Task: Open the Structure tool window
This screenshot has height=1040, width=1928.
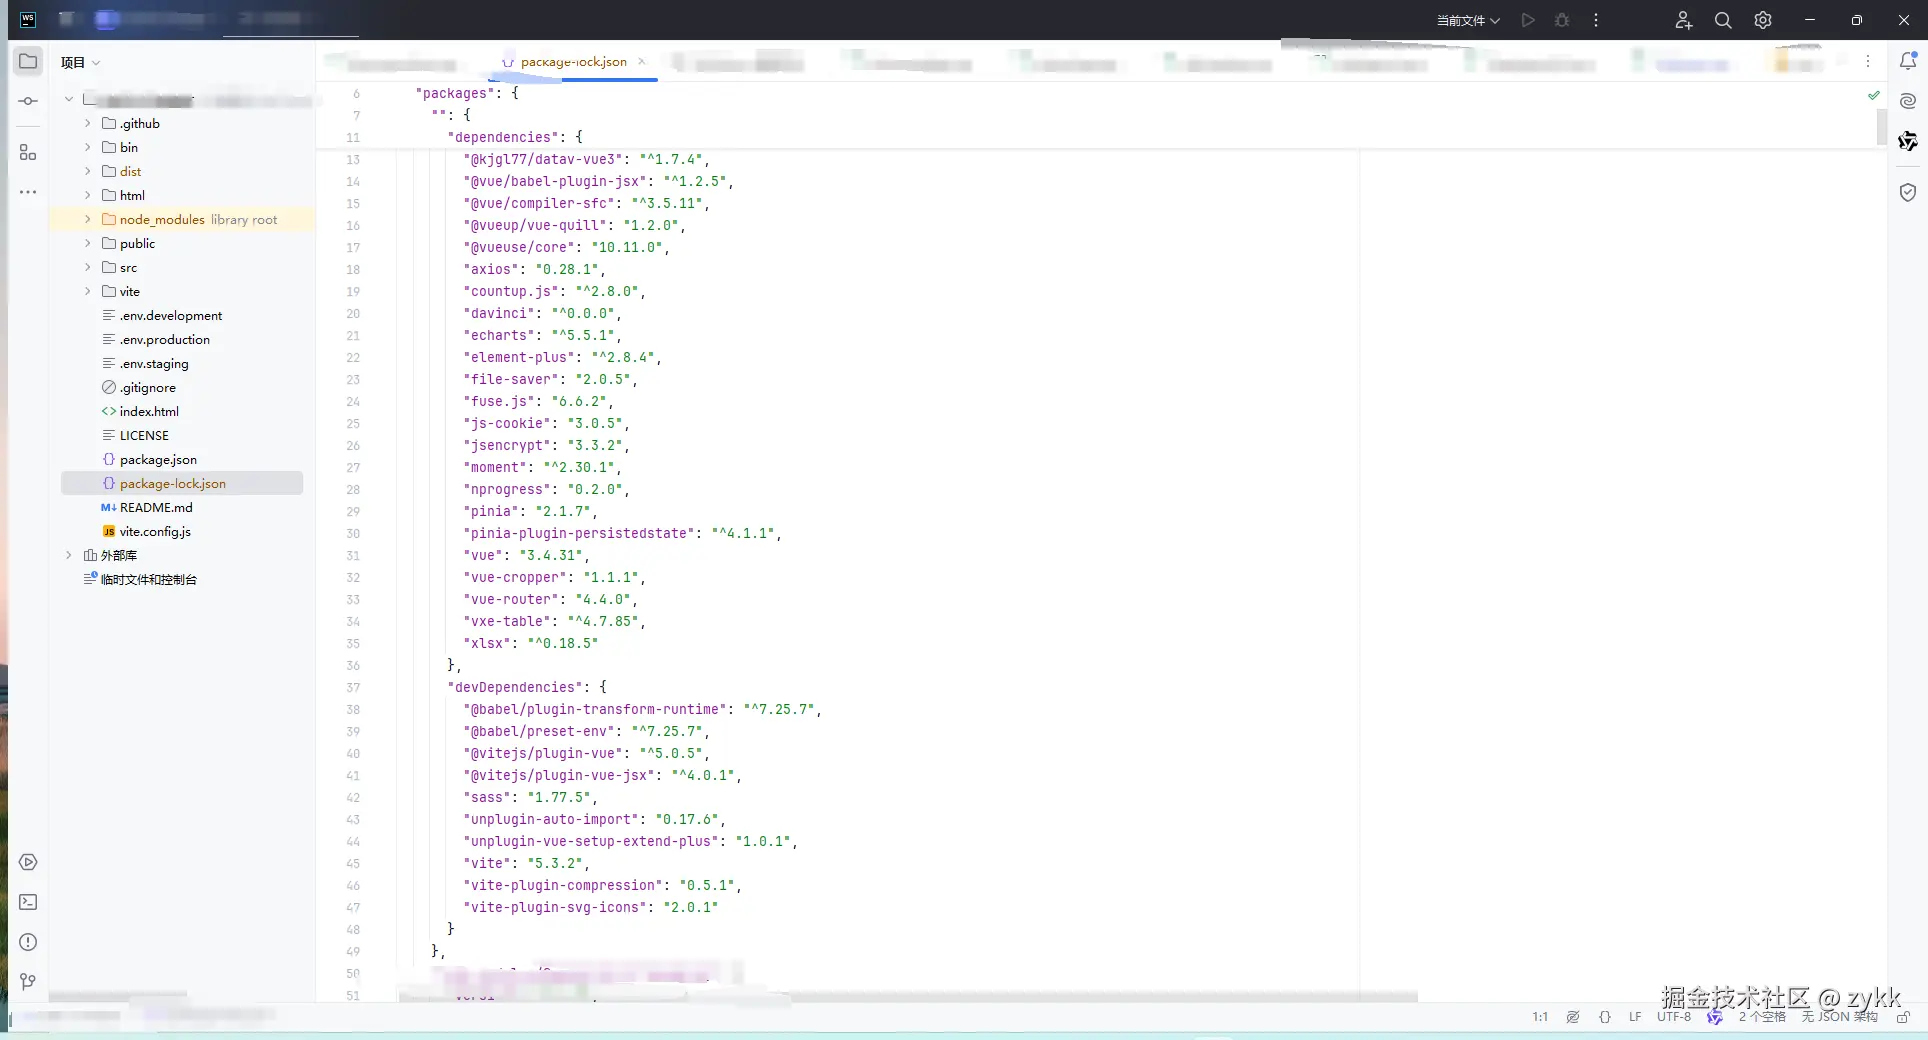Action: tap(28, 152)
